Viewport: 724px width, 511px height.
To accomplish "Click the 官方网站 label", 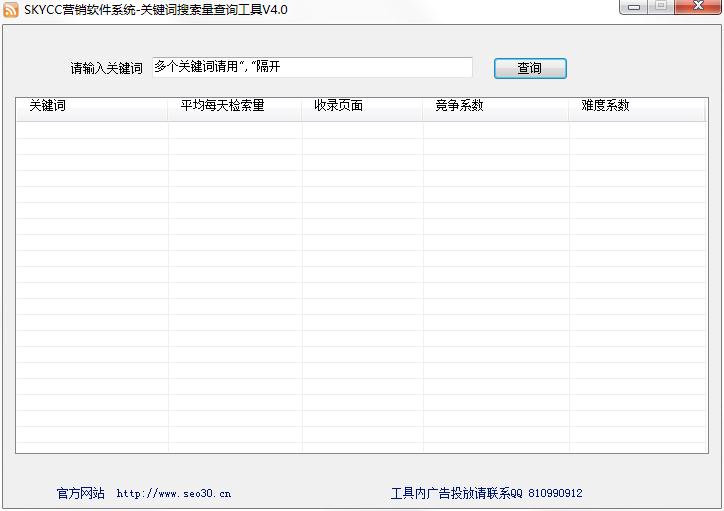I will click(x=80, y=493).
